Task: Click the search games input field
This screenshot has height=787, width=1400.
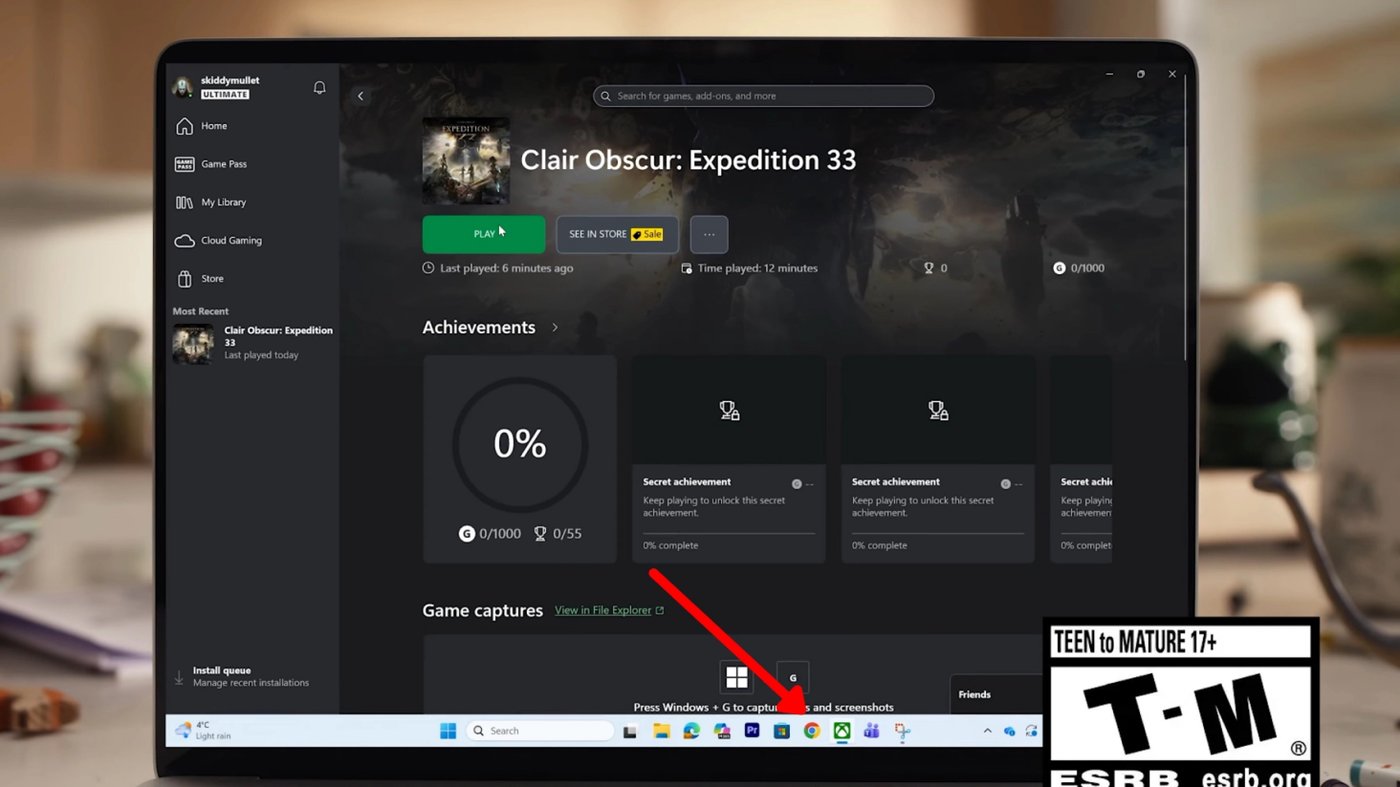Action: [x=763, y=95]
